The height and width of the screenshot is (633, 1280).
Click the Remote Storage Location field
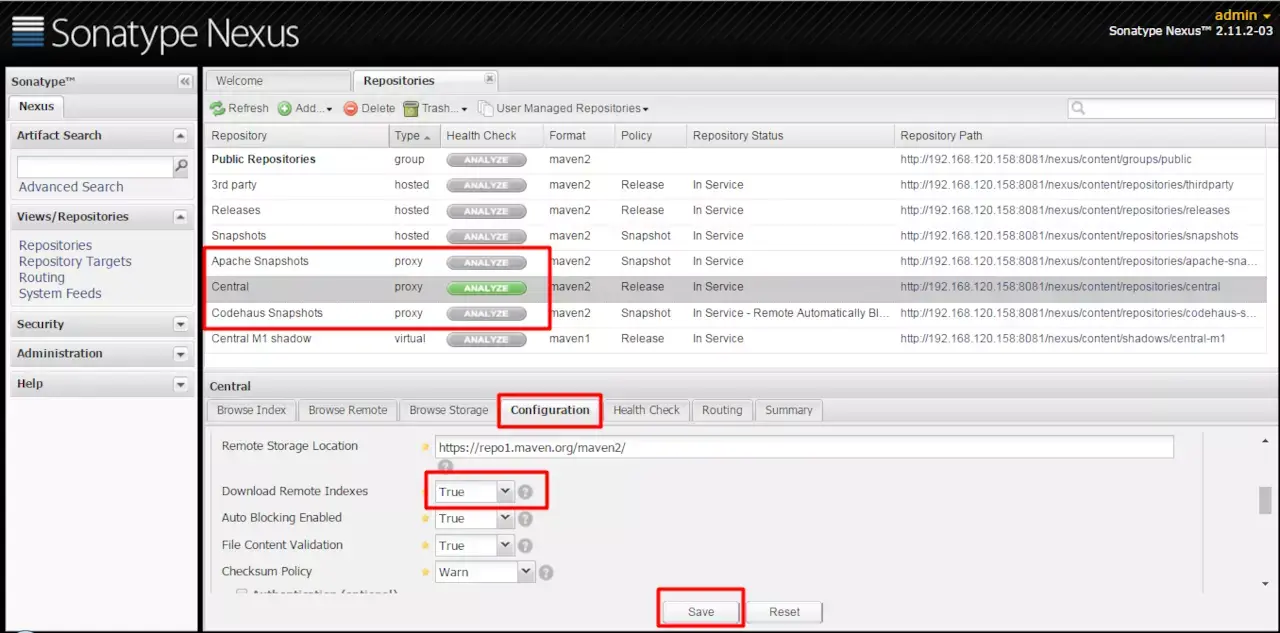point(803,447)
